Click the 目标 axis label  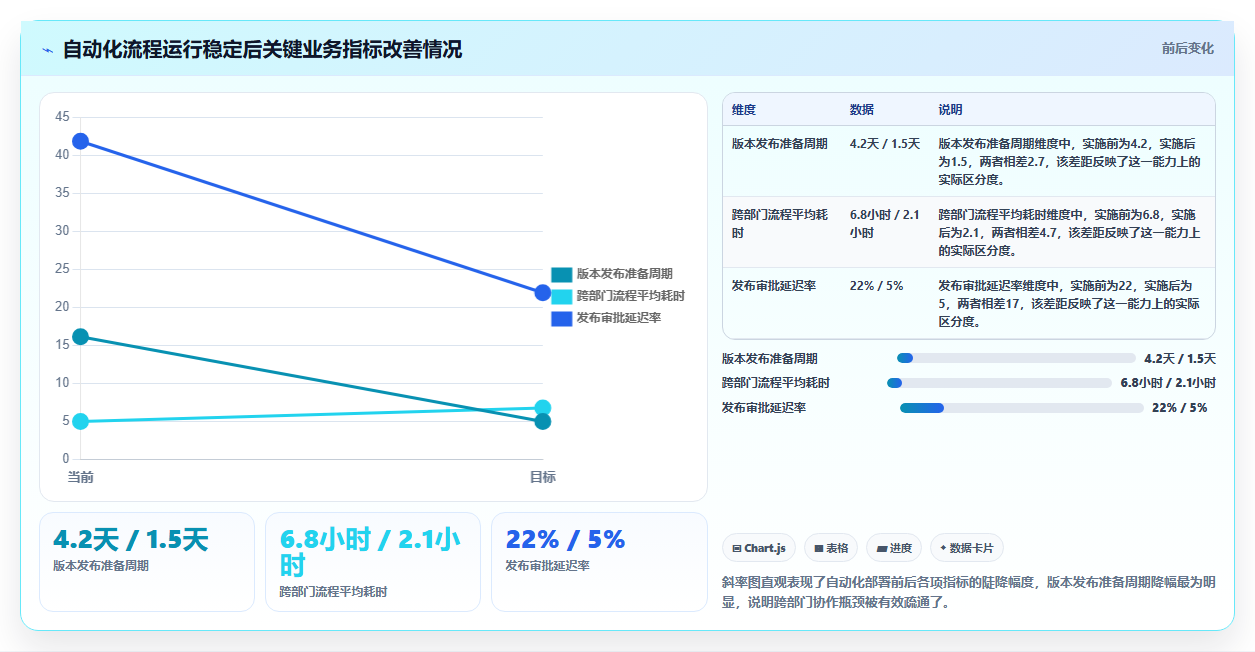click(x=543, y=477)
